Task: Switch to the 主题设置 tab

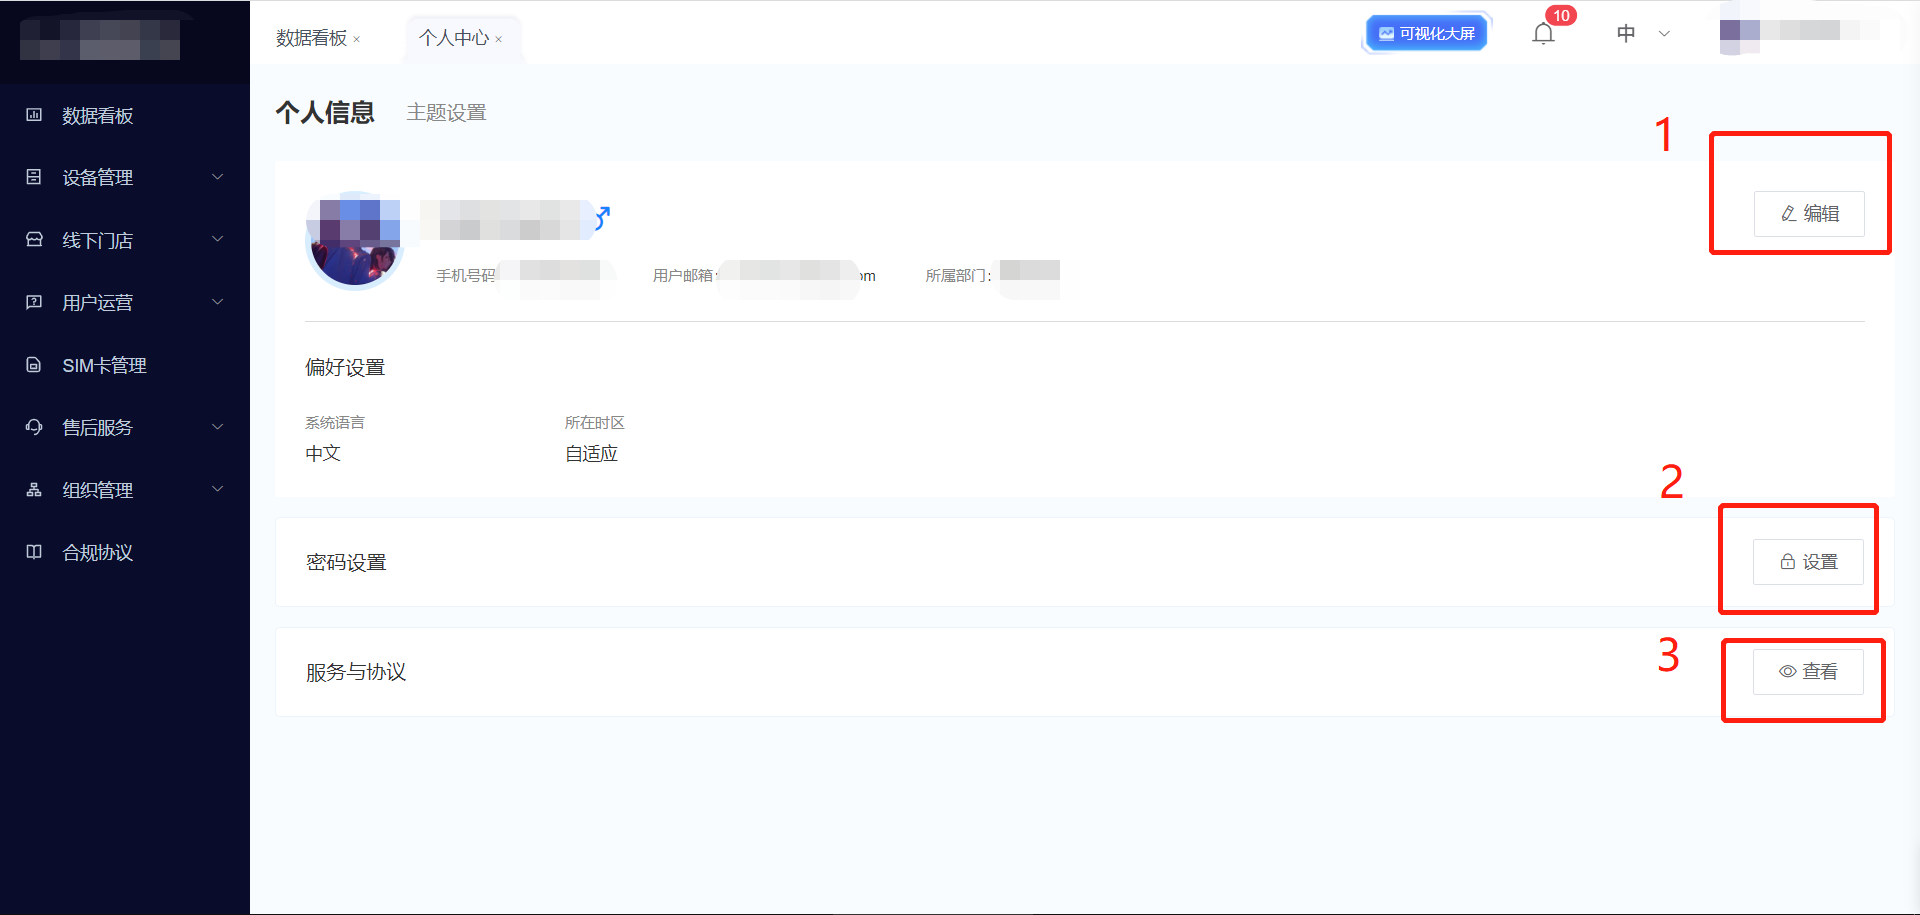Action: (446, 113)
